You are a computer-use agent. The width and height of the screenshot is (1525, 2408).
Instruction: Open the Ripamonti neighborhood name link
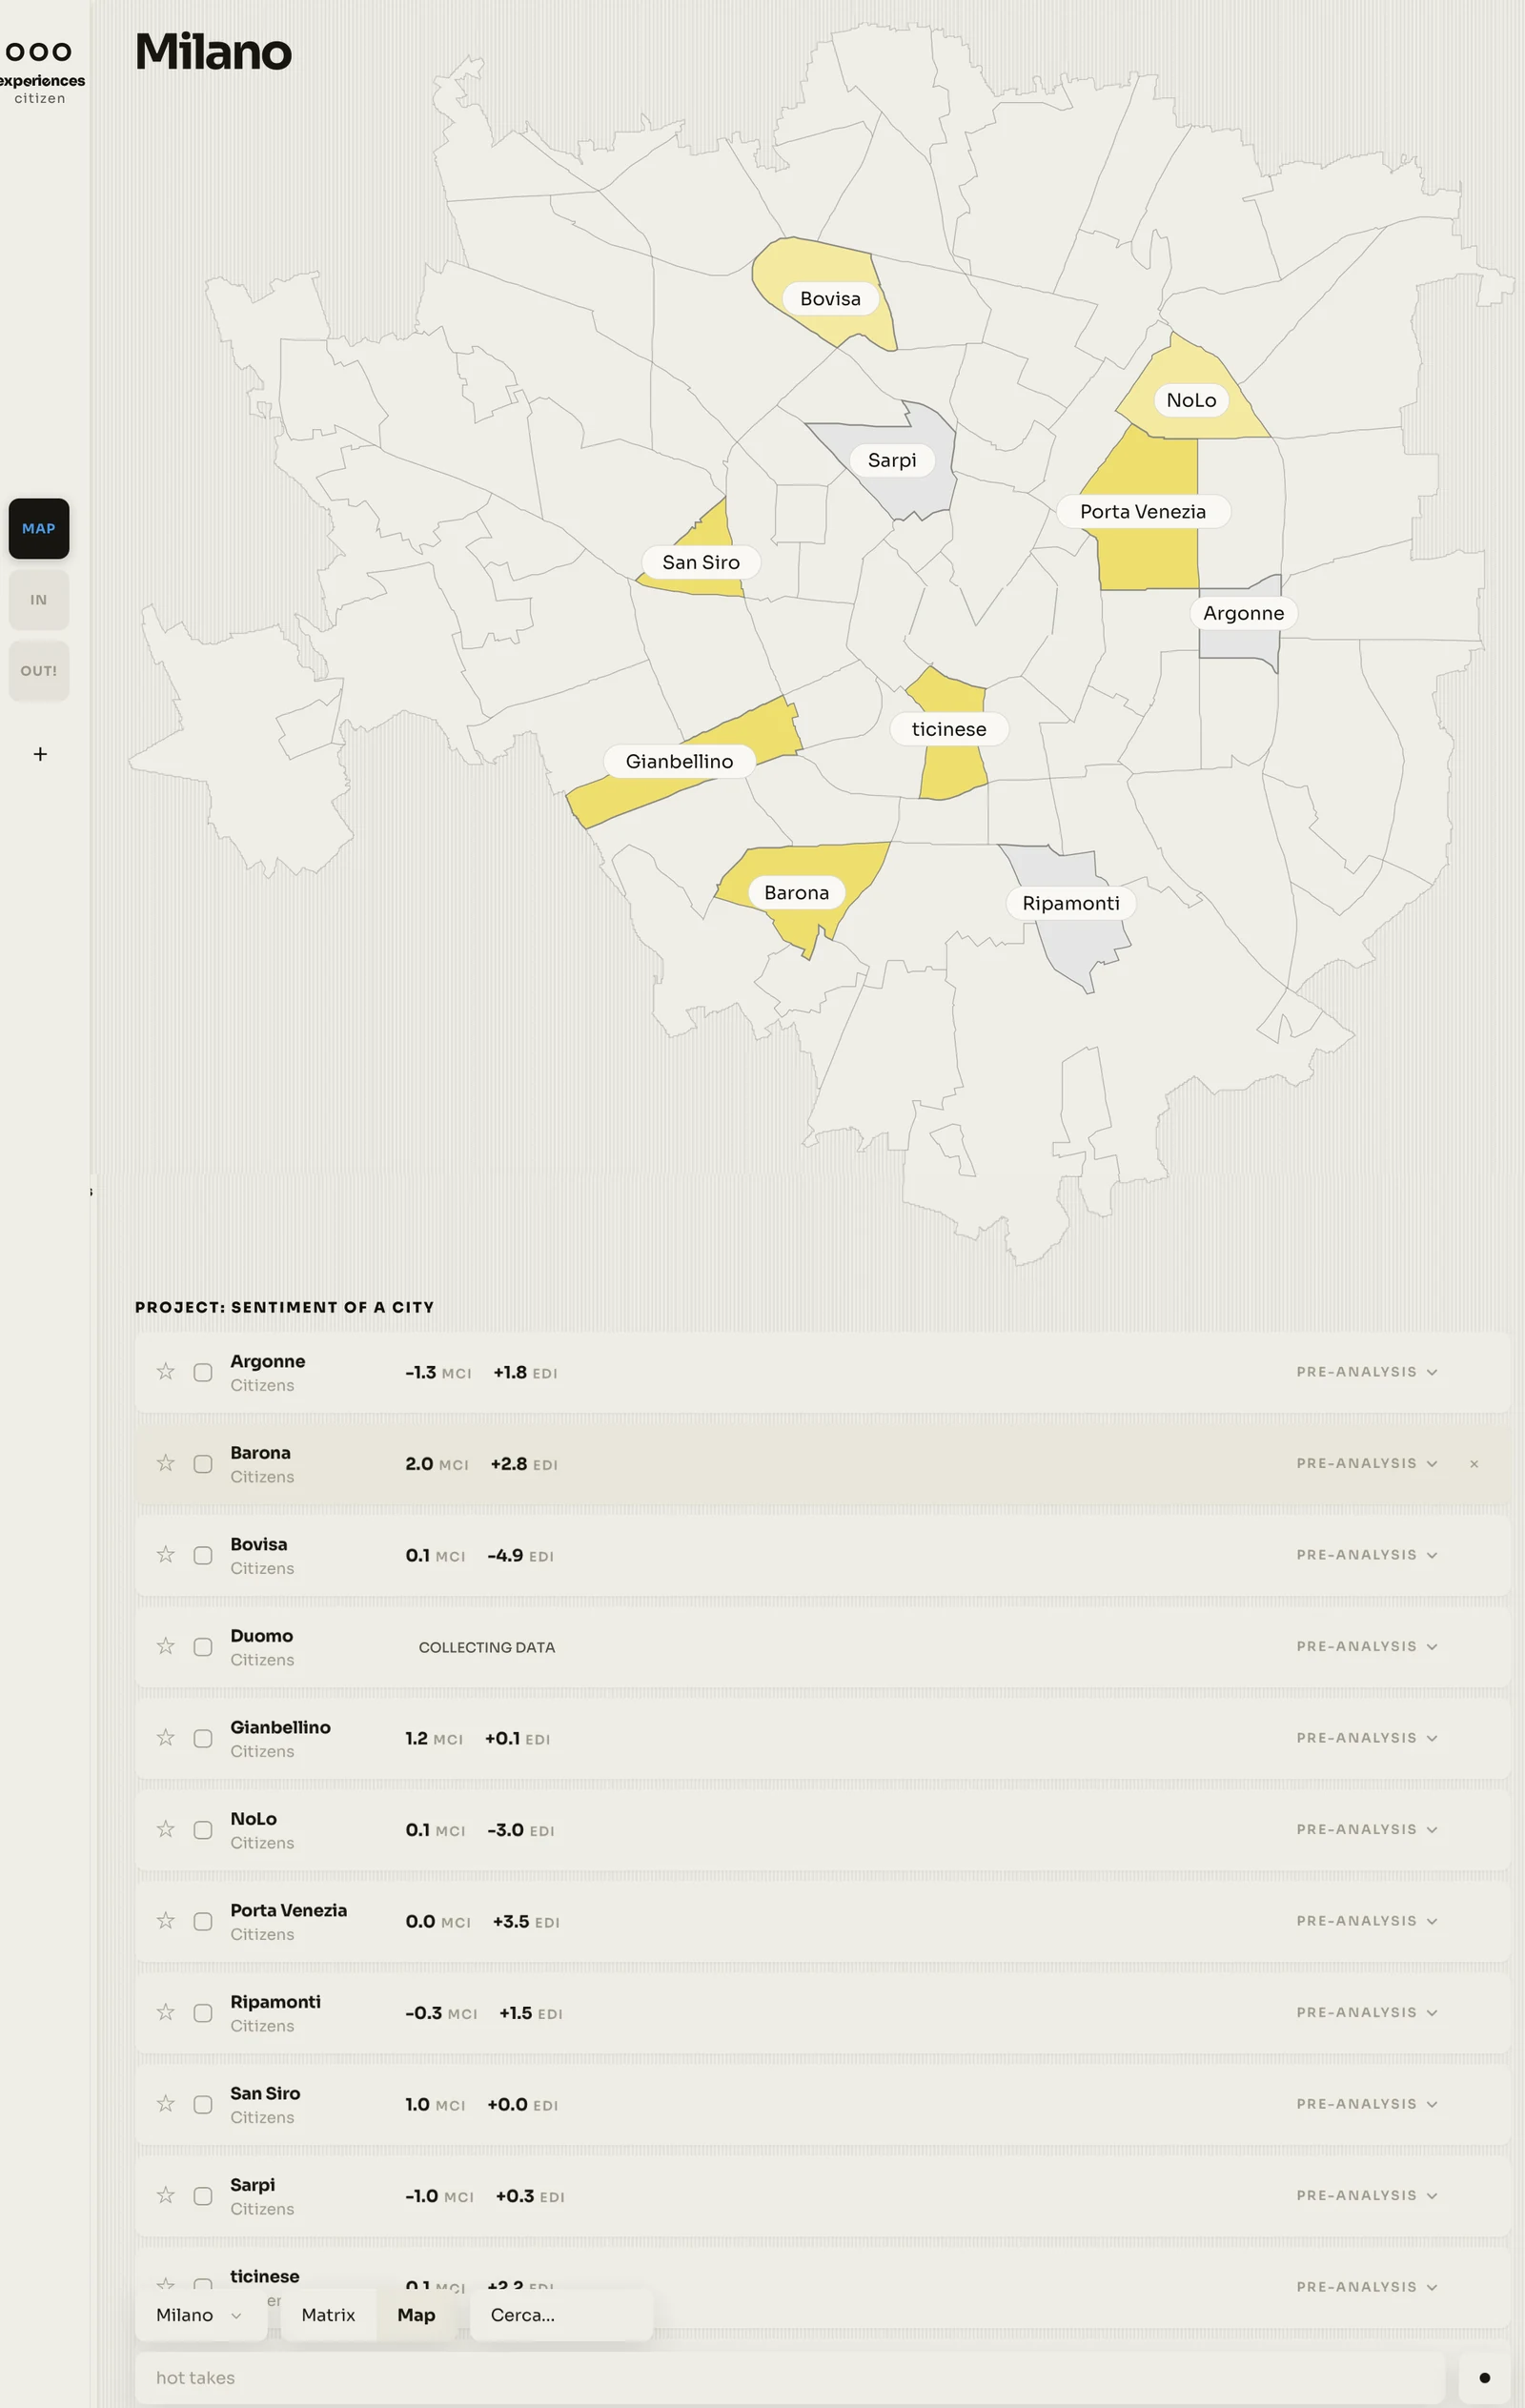[275, 2002]
